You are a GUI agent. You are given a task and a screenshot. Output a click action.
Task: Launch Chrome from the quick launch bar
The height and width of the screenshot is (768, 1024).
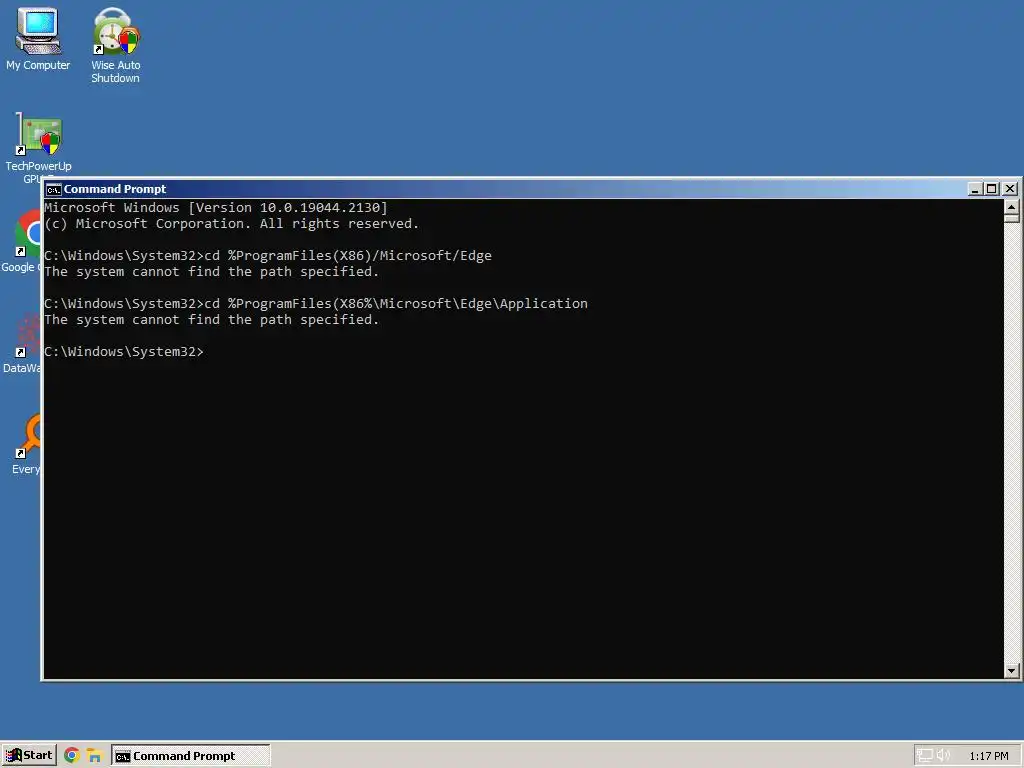tap(72, 756)
